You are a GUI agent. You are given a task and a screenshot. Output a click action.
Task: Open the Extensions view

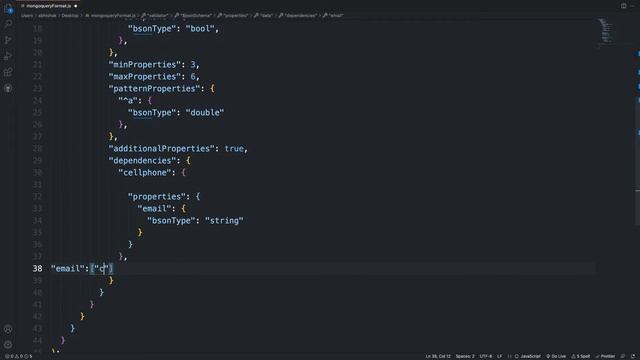[8, 72]
